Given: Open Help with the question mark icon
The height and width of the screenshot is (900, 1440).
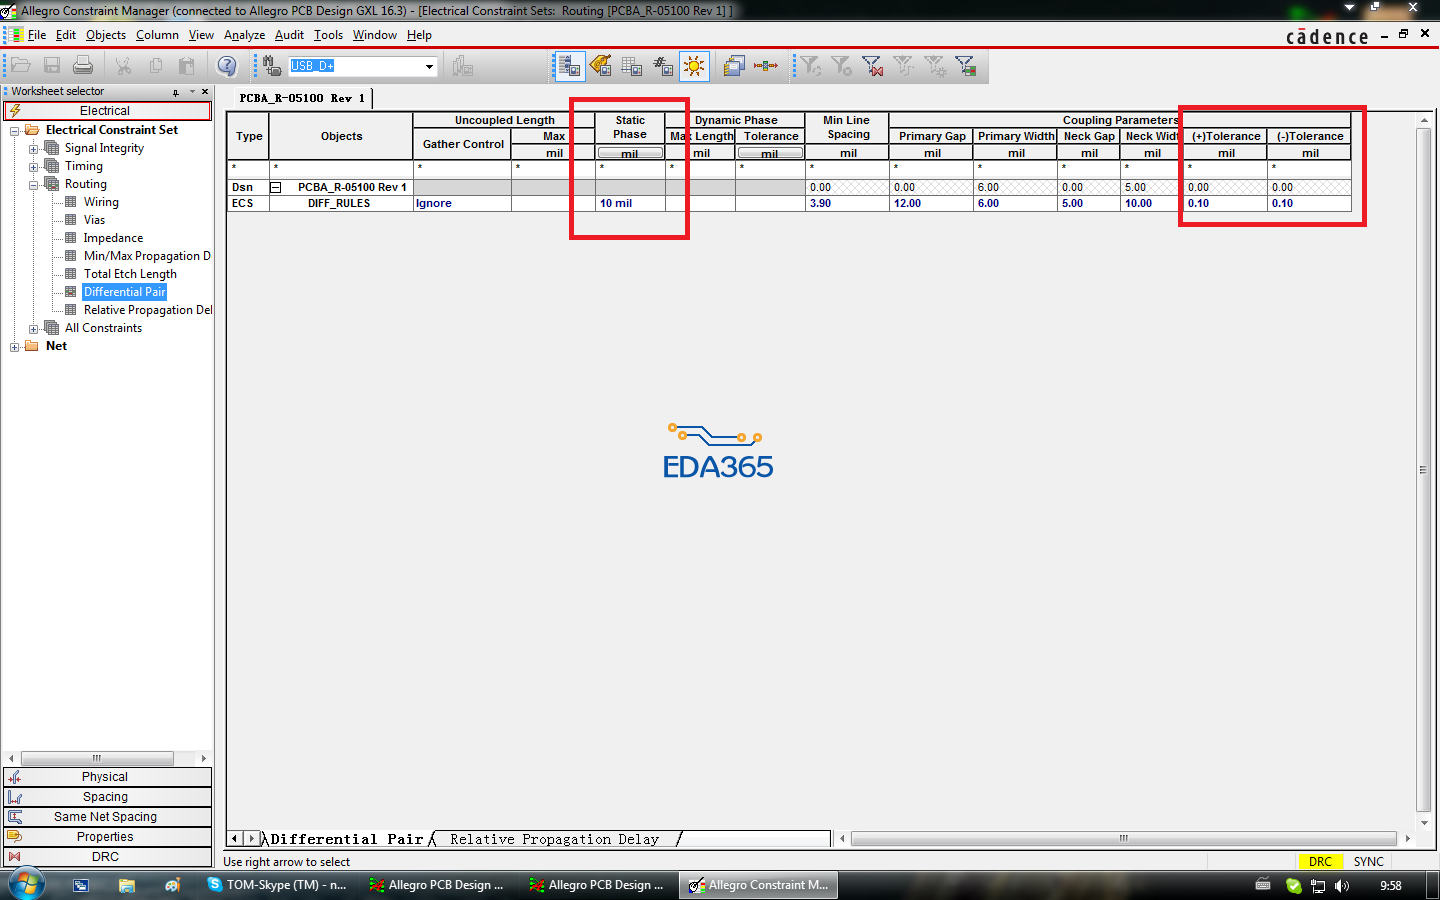Looking at the screenshot, I should pos(227,66).
